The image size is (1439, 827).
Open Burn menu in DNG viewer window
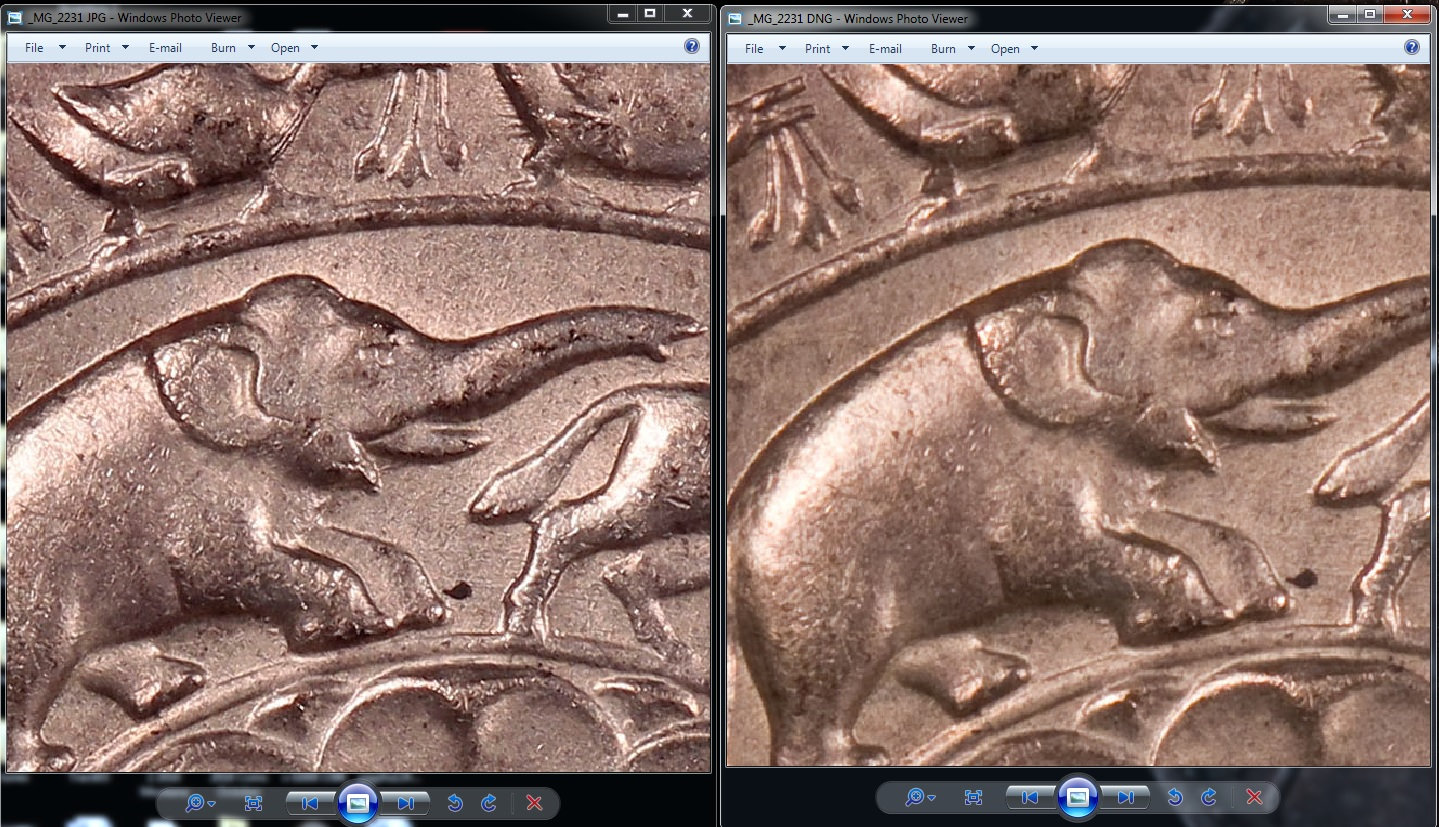(x=943, y=48)
